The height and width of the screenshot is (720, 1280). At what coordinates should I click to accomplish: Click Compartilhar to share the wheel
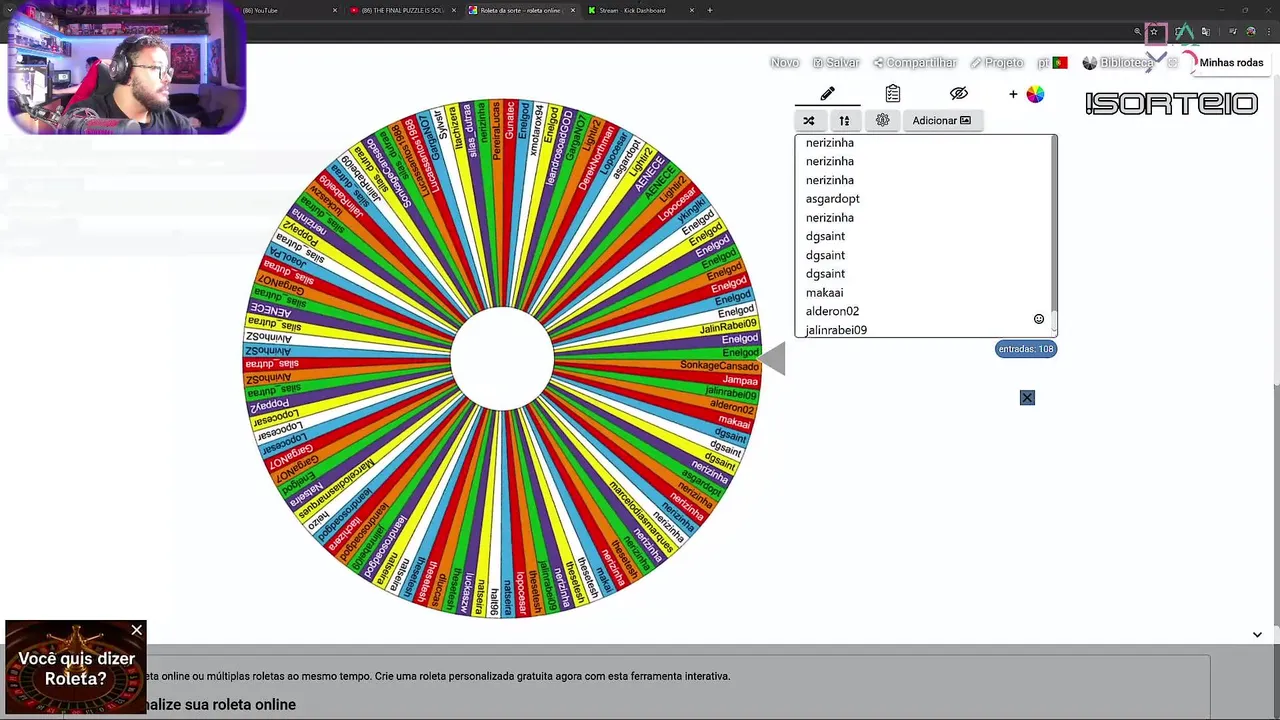(915, 62)
